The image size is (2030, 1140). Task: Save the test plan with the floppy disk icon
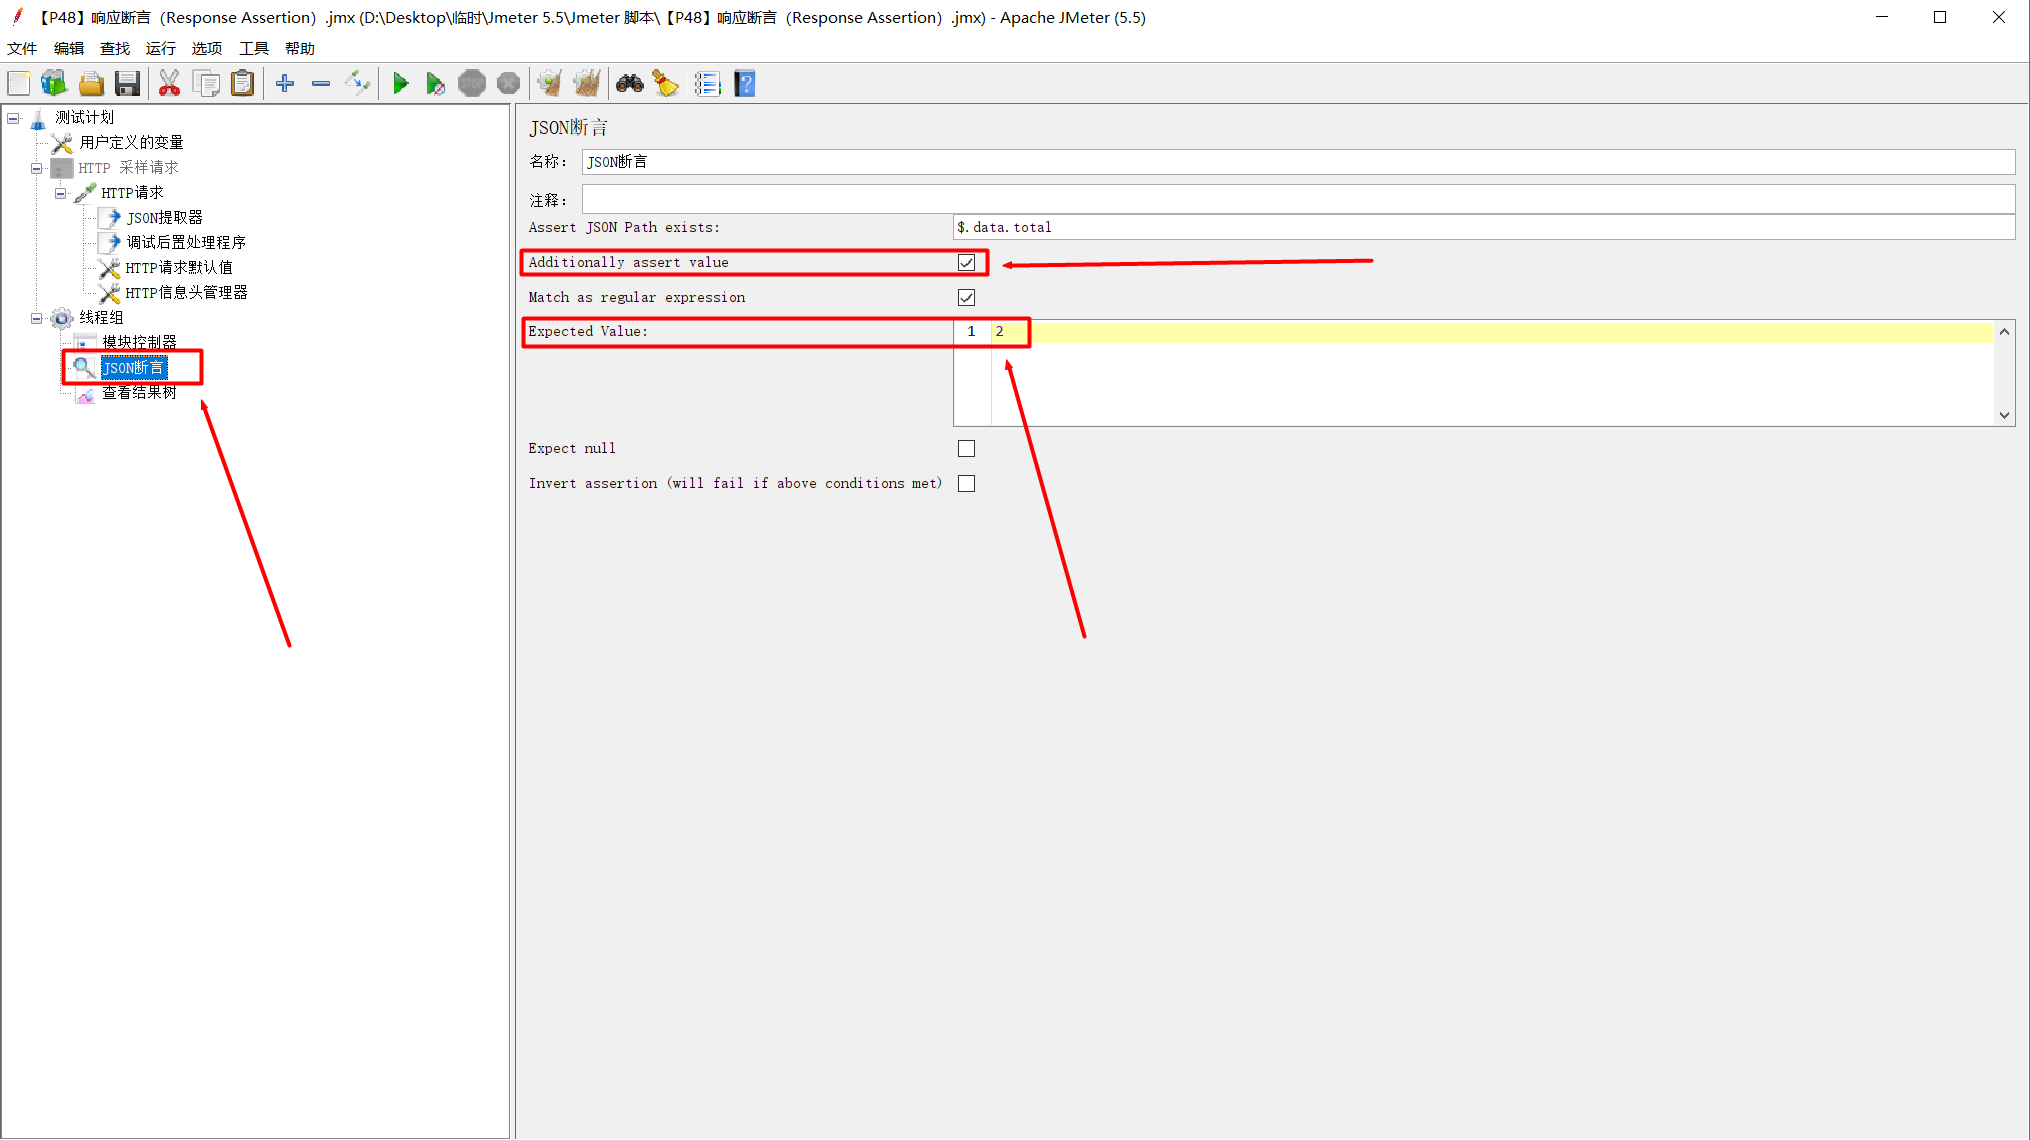[x=127, y=84]
